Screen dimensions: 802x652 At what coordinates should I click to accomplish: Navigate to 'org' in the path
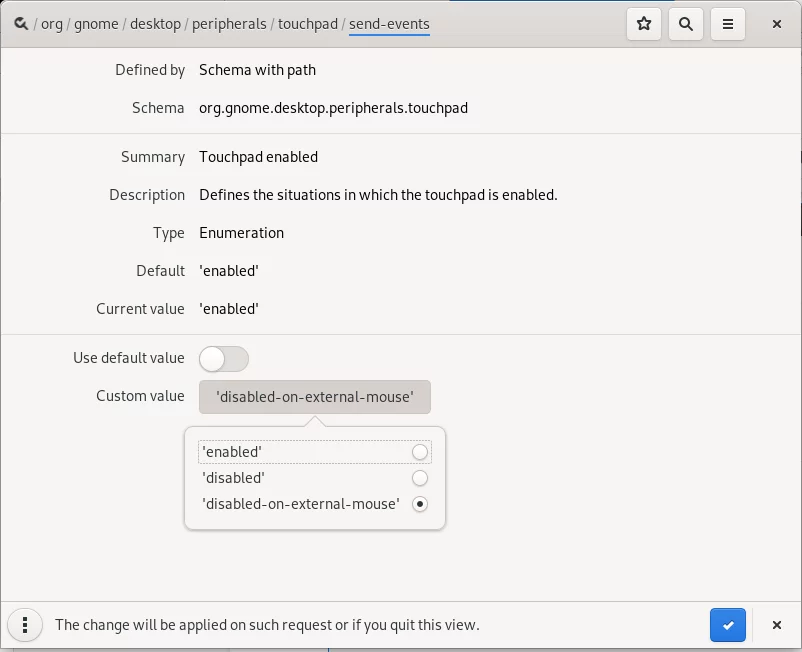(x=52, y=24)
